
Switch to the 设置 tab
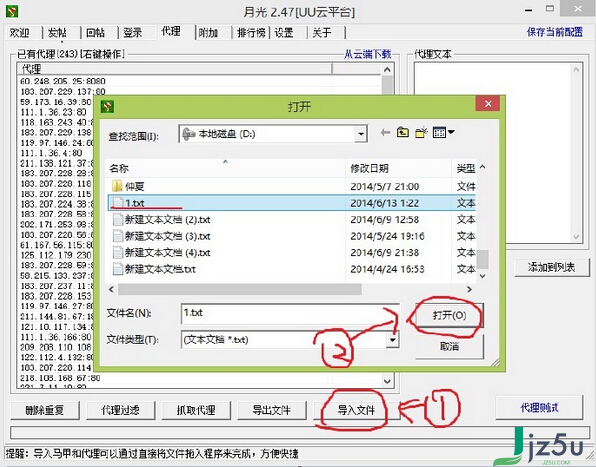(x=284, y=33)
